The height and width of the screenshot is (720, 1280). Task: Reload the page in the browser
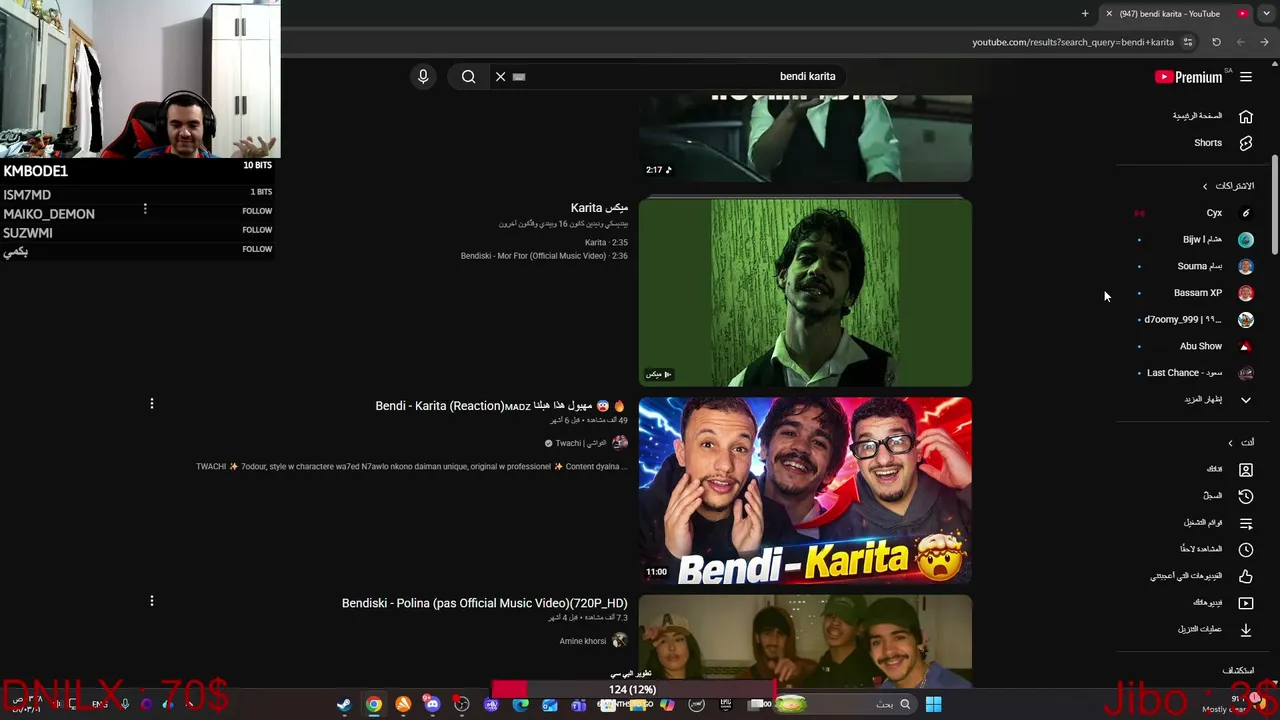click(x=1216, y=42)
